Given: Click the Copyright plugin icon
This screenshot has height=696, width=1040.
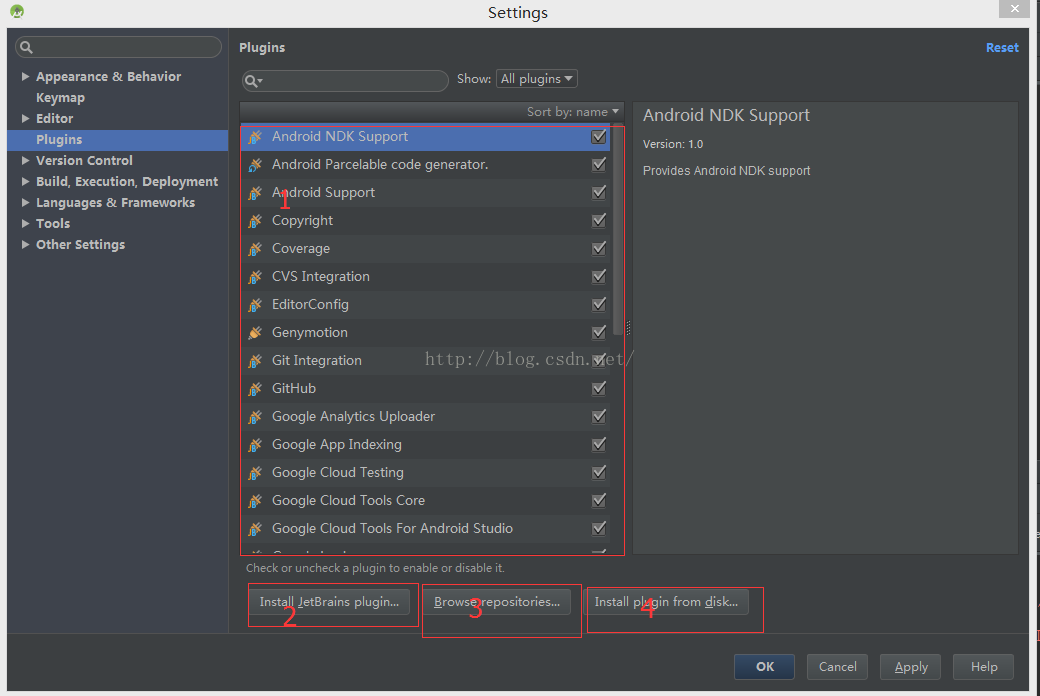Looking at the screenshot, I should coord(255,220).
